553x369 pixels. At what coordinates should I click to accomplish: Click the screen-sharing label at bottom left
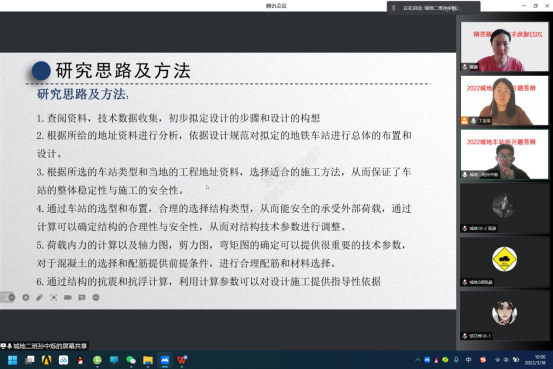pos(44,346)
